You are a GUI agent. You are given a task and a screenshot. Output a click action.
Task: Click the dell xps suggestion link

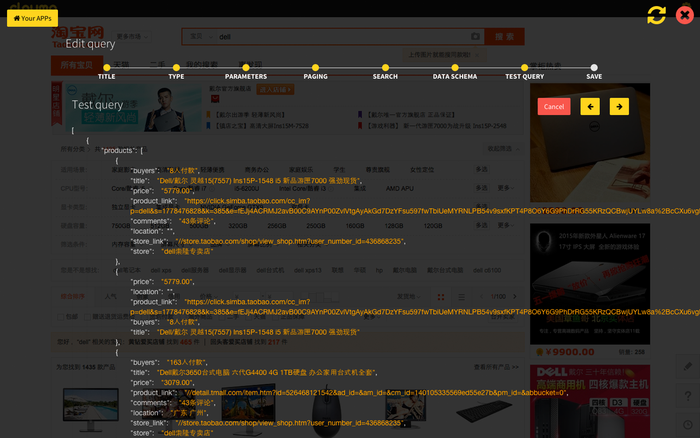(x=161, y=271)
